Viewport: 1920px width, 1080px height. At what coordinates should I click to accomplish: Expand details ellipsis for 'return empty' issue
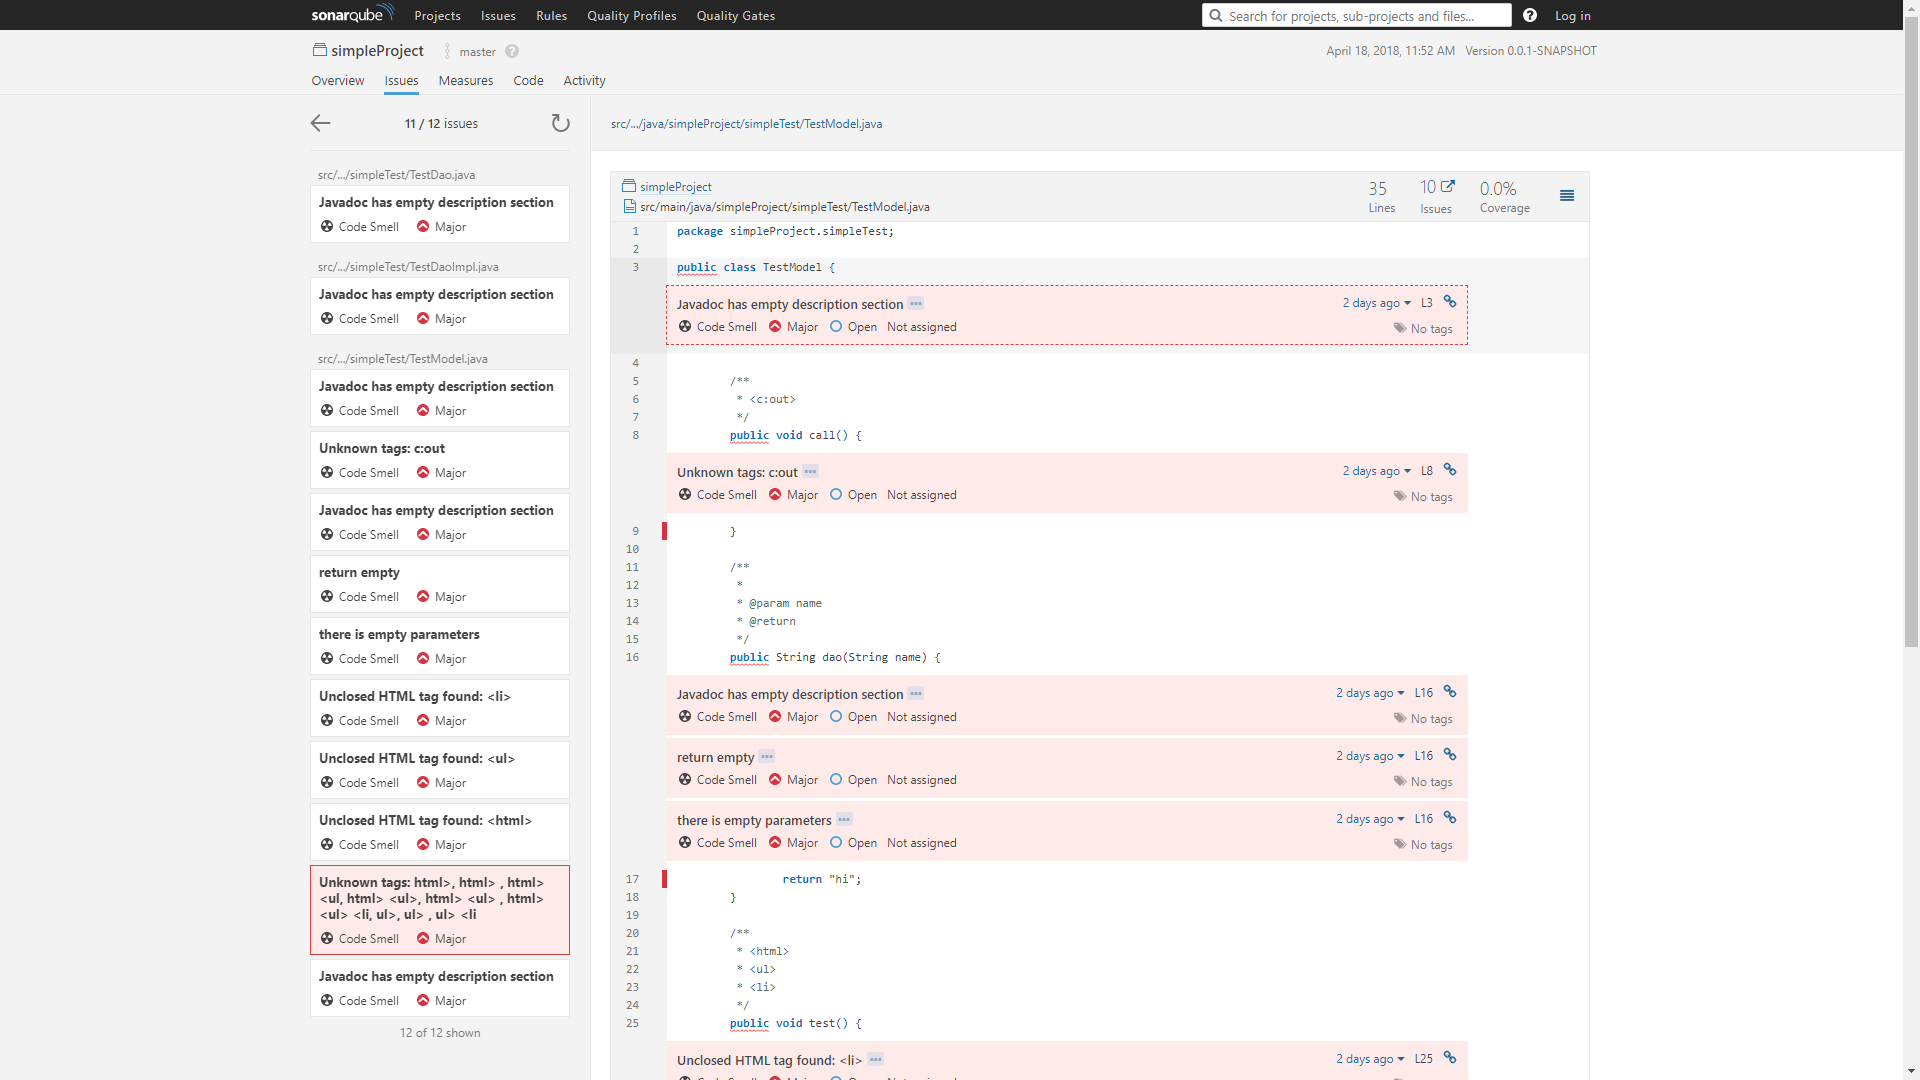tap(767, 757)
